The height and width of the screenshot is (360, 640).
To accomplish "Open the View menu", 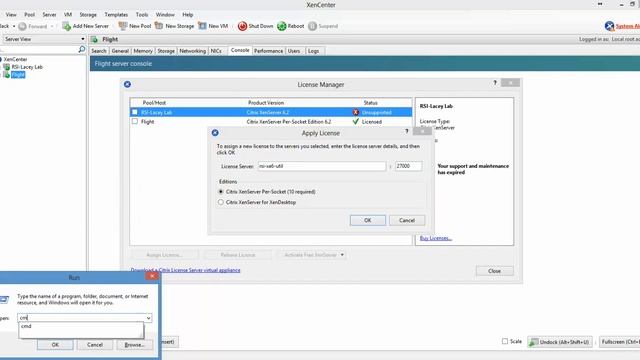I will click(x=11, y=15).
